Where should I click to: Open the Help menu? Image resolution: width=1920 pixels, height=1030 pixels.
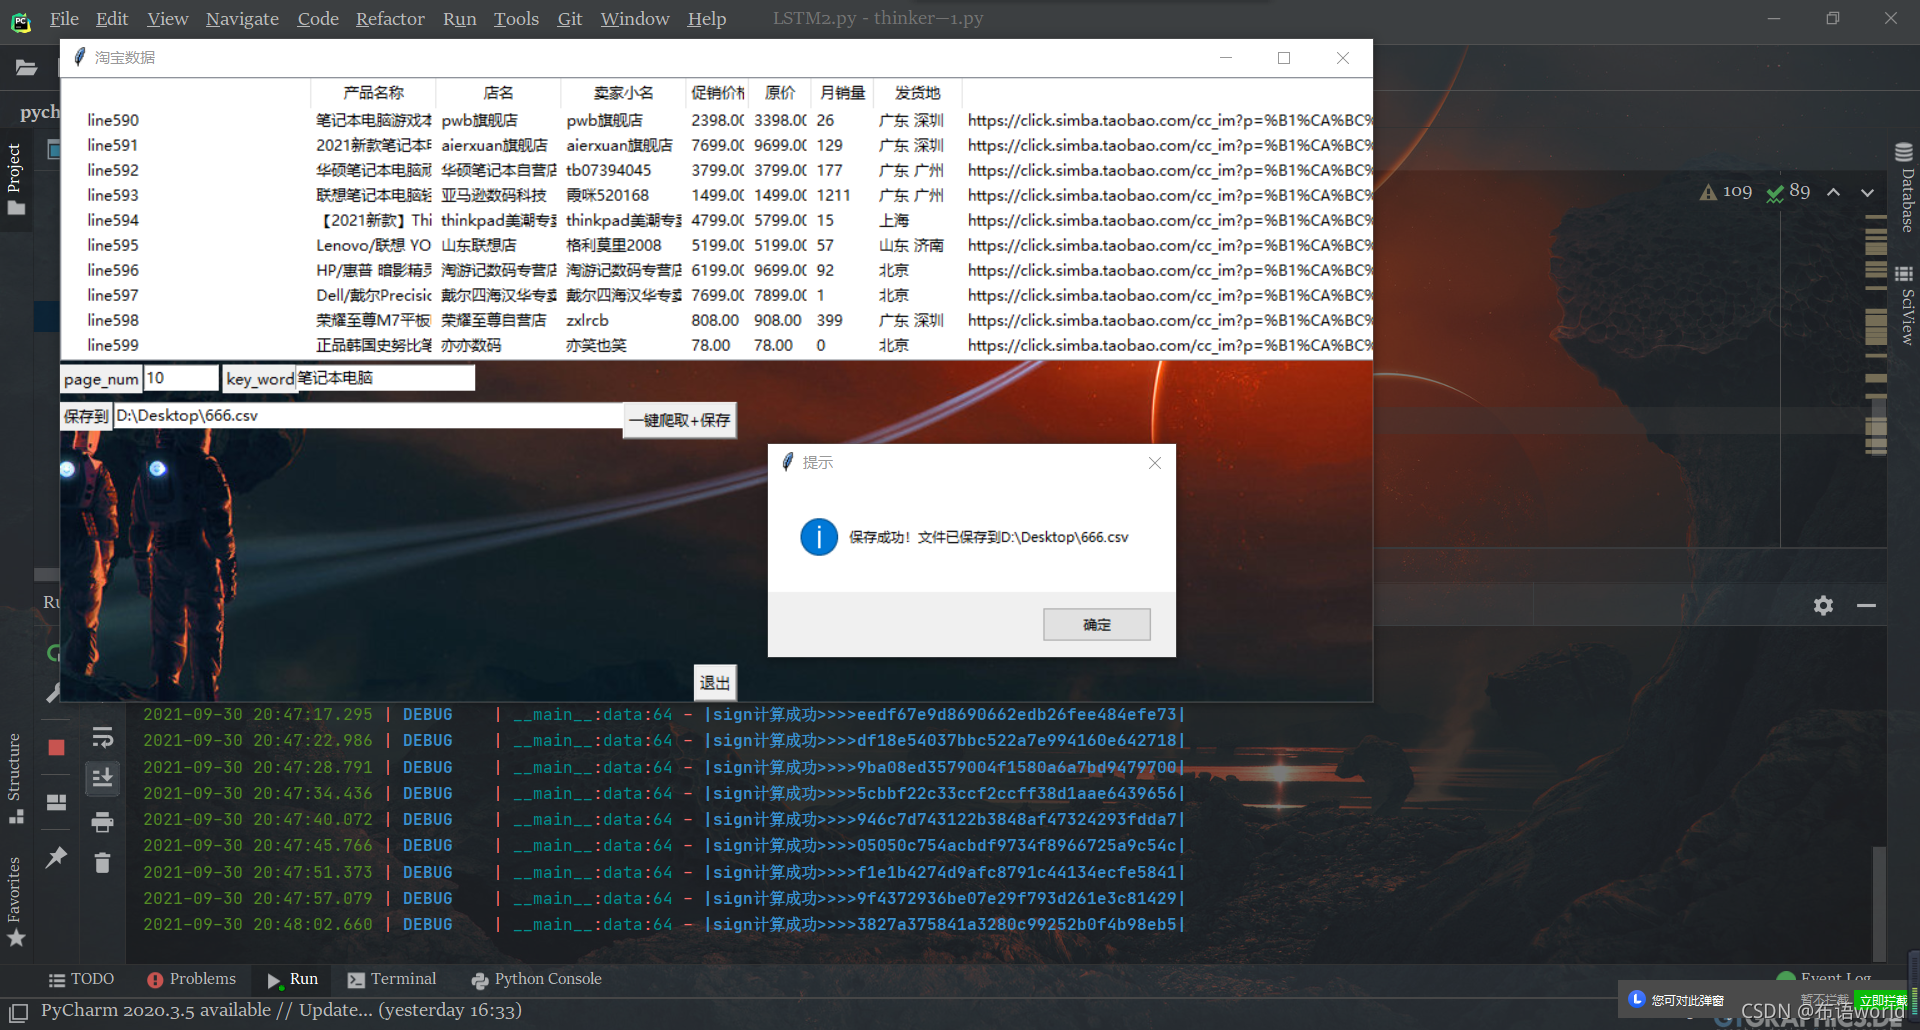[707, 19]
